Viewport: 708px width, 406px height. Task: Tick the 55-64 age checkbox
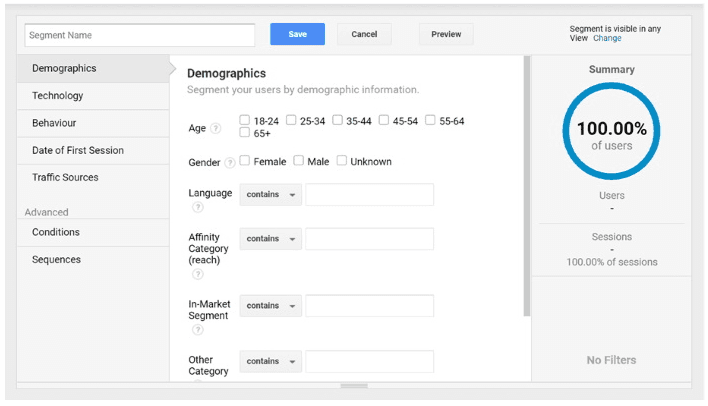point(430,120)
